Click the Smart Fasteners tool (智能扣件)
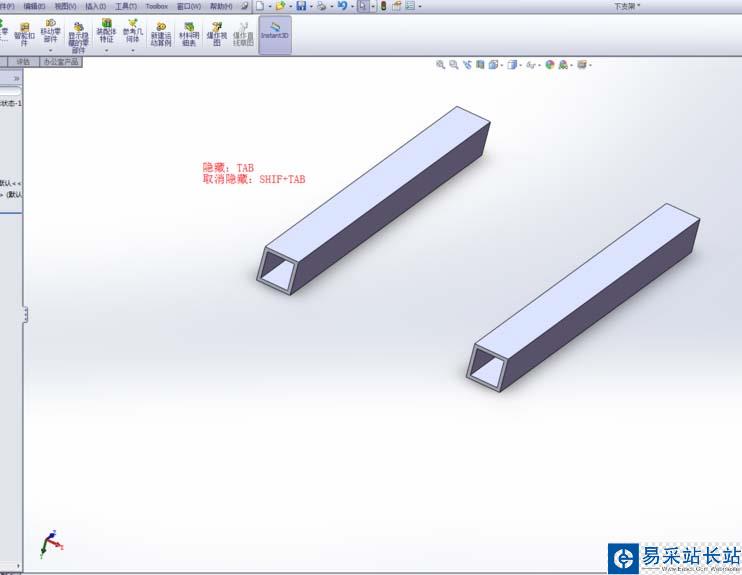 pos(24,35)
